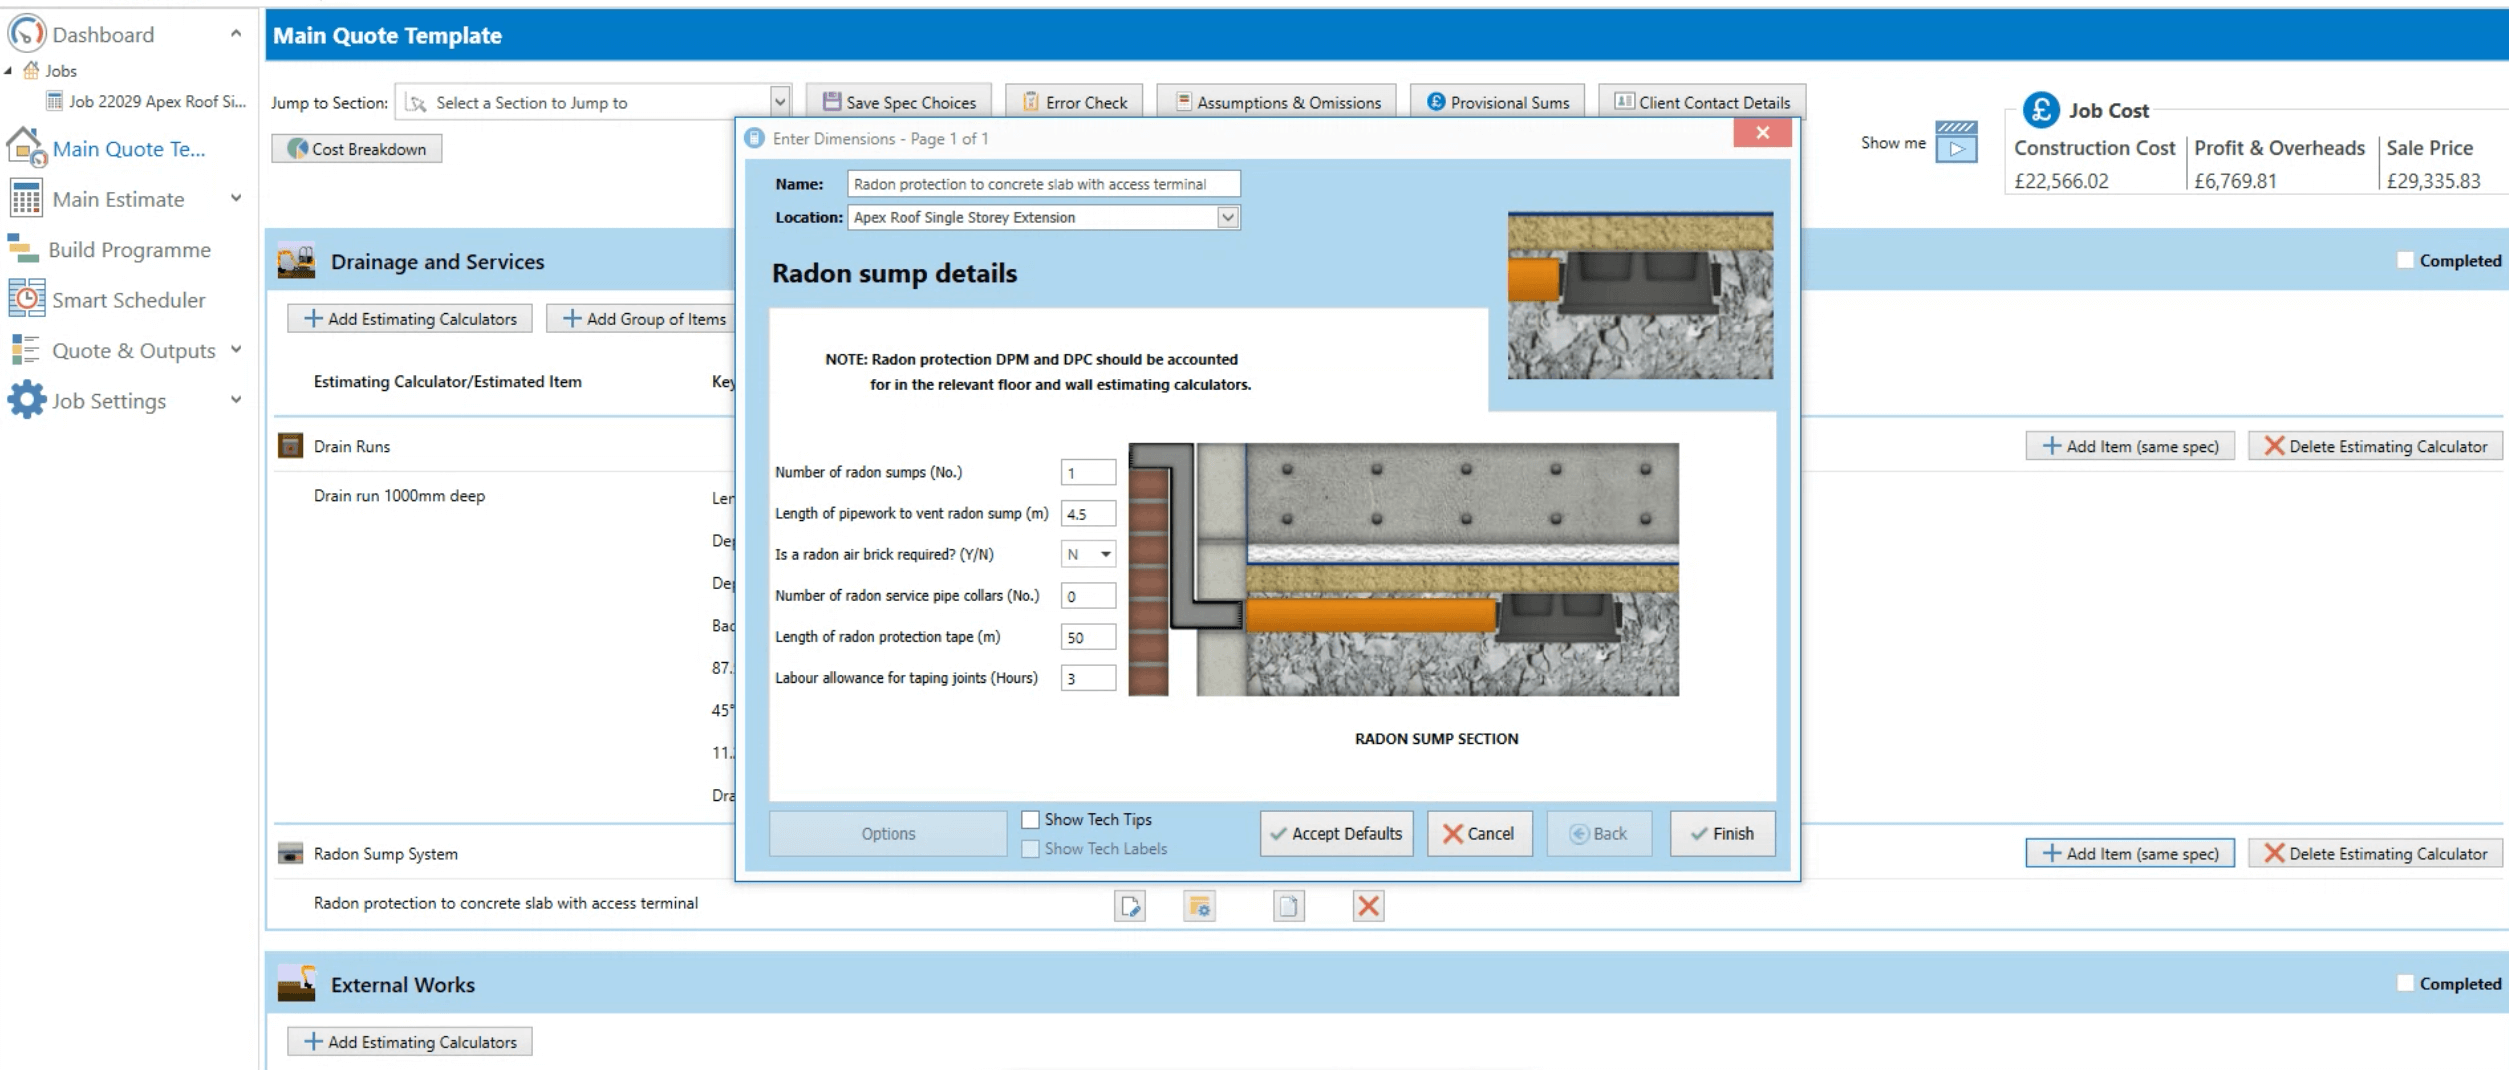Delete Estimating Calculator for Drain Runs
Image resolution: width=2509 pixels, height=1070 pixels.
pyautogui.click(x=2375, y=446)
